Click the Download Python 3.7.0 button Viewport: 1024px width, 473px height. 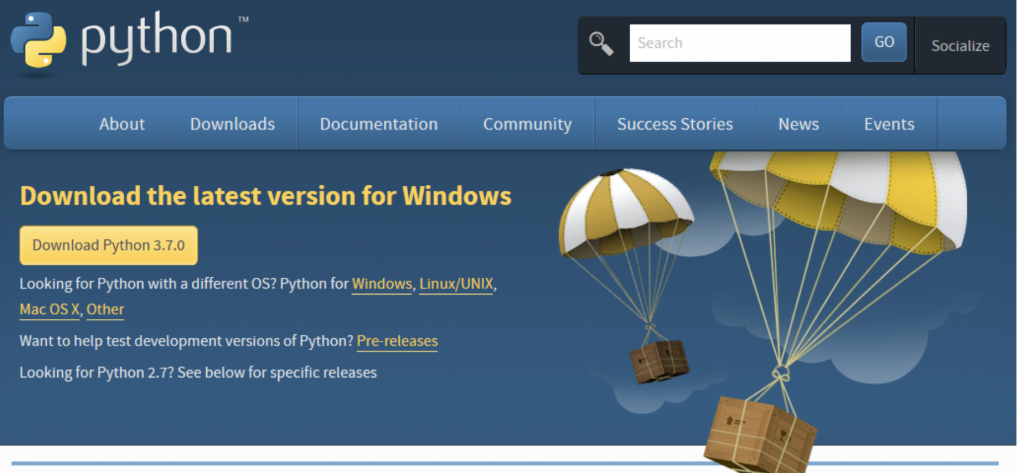108,246
